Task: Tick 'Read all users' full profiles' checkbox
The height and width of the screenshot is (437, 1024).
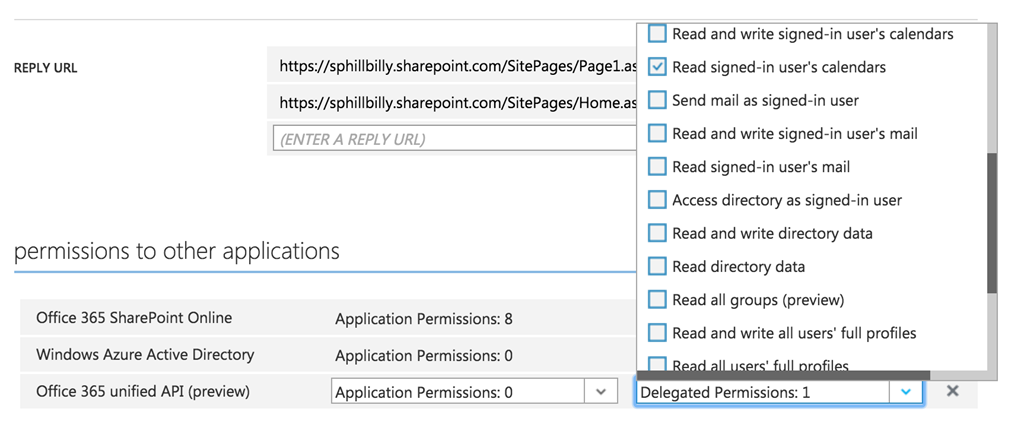Action: tap(657, 364)
